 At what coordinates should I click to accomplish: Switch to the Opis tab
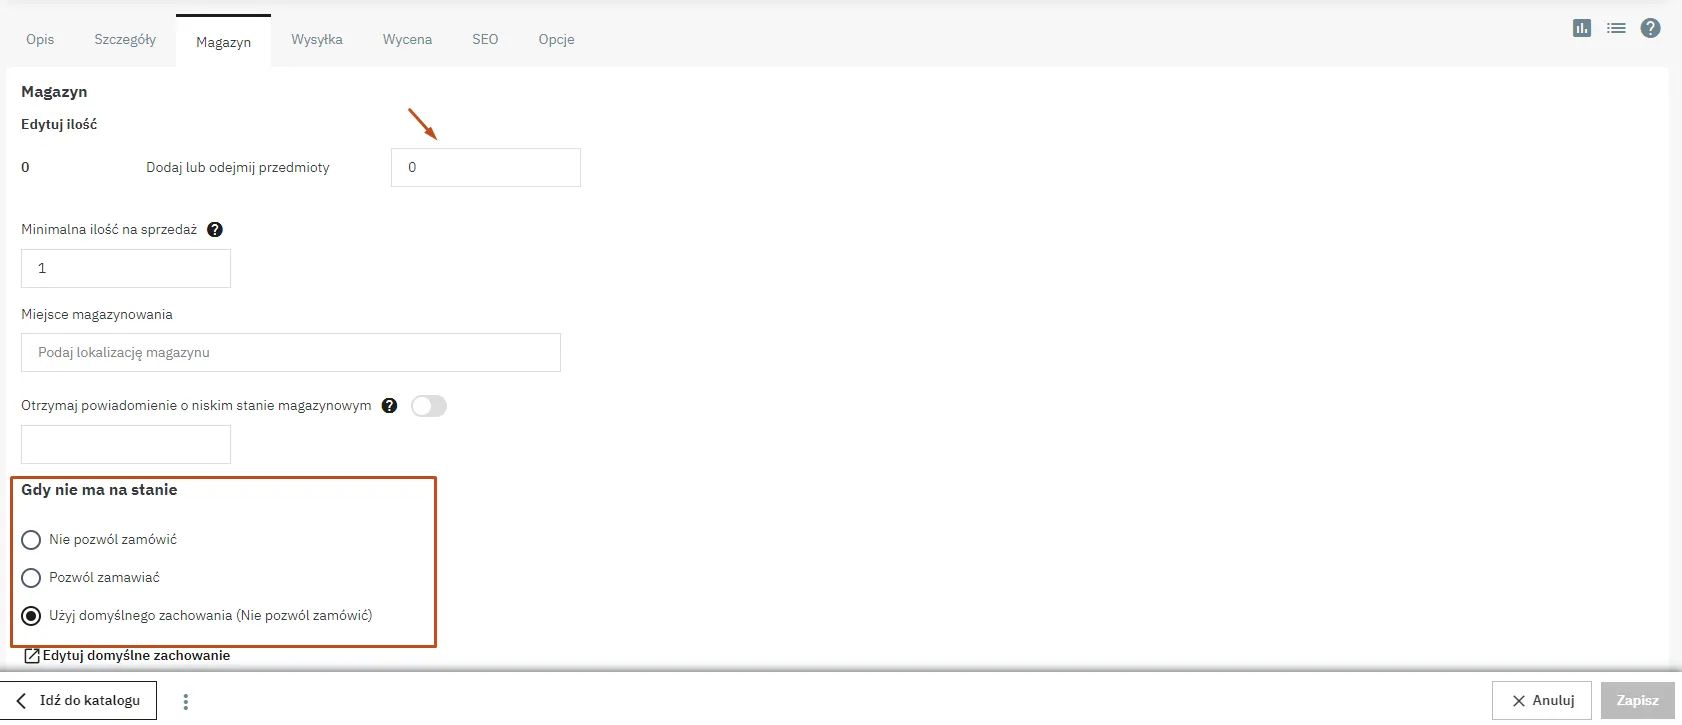40,40
